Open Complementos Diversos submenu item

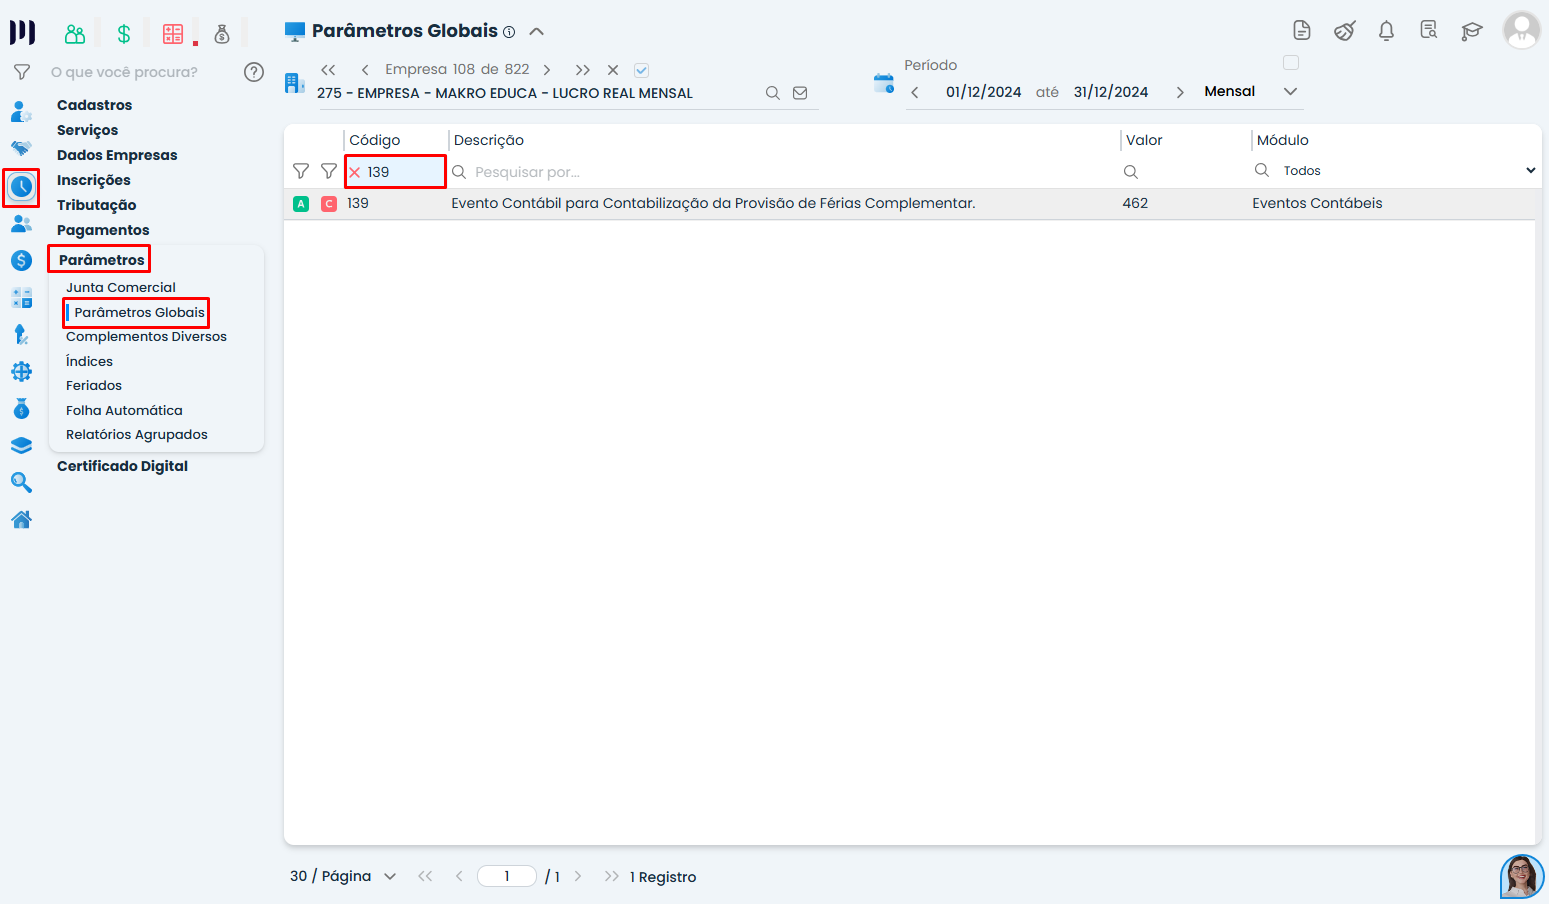146,337
